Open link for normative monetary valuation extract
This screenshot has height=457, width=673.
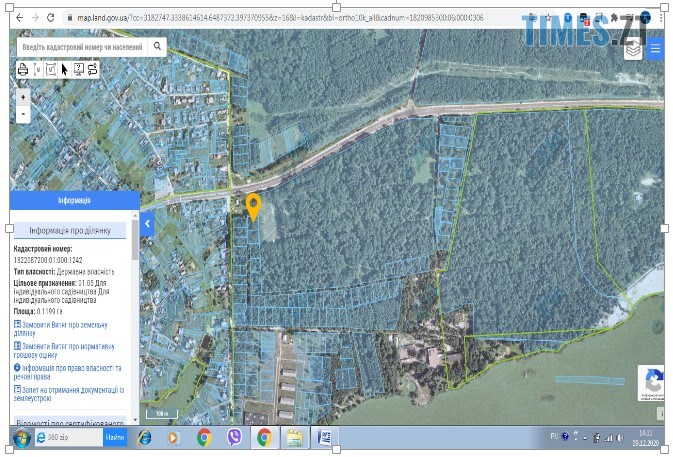coord(70,349)
